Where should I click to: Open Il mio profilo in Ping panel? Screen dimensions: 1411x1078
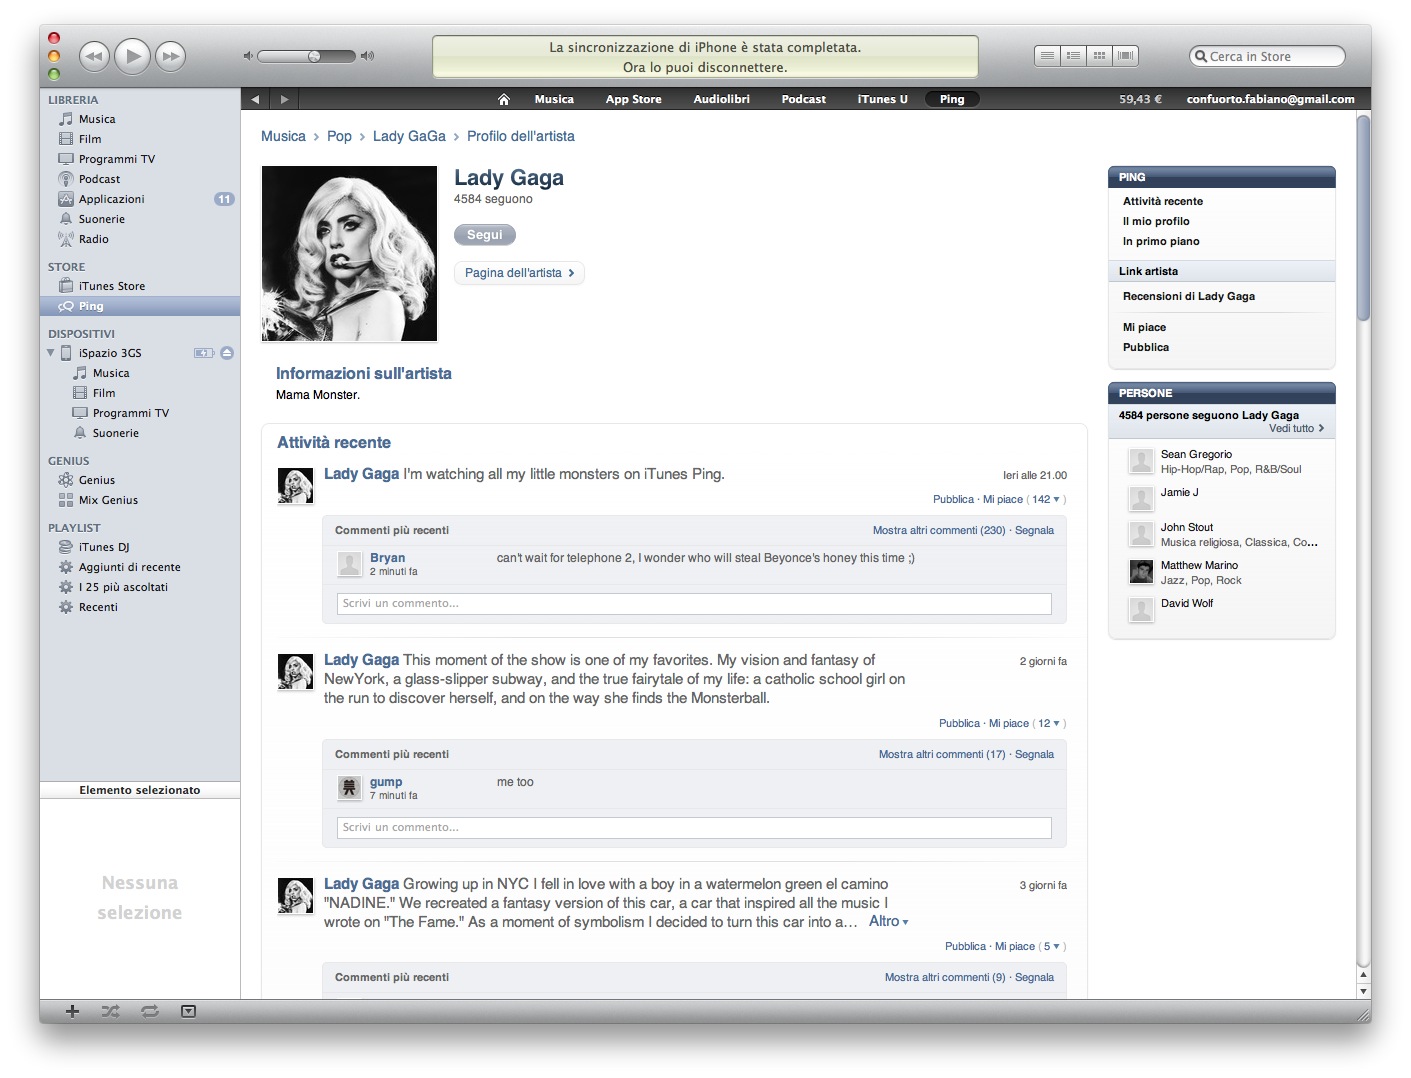point(1156,221)
